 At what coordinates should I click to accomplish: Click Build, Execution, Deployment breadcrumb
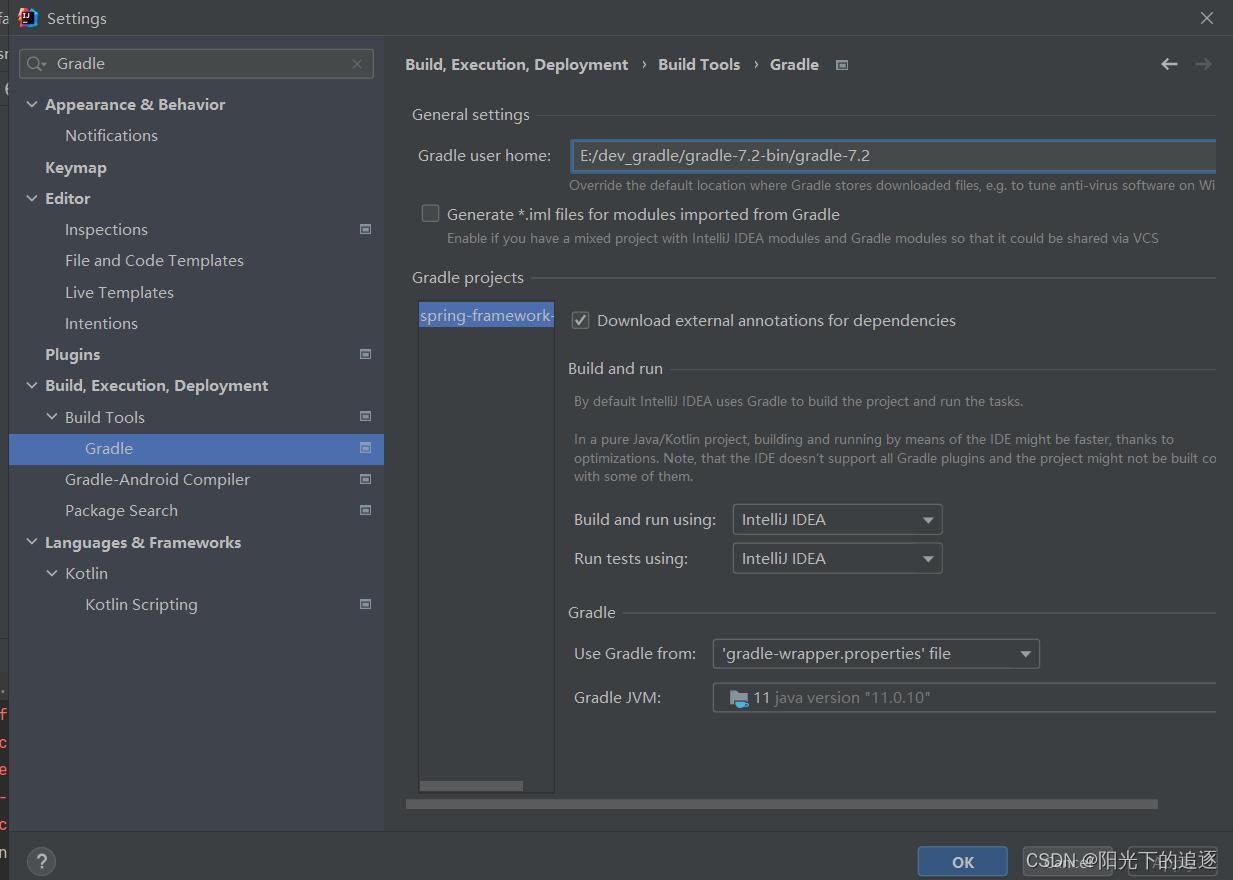[x=516, y=64]
